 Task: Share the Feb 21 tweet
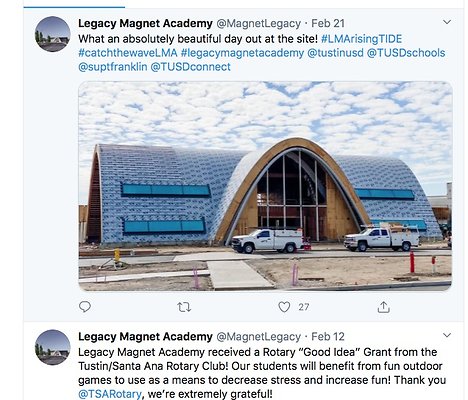[x=384, y=307]
